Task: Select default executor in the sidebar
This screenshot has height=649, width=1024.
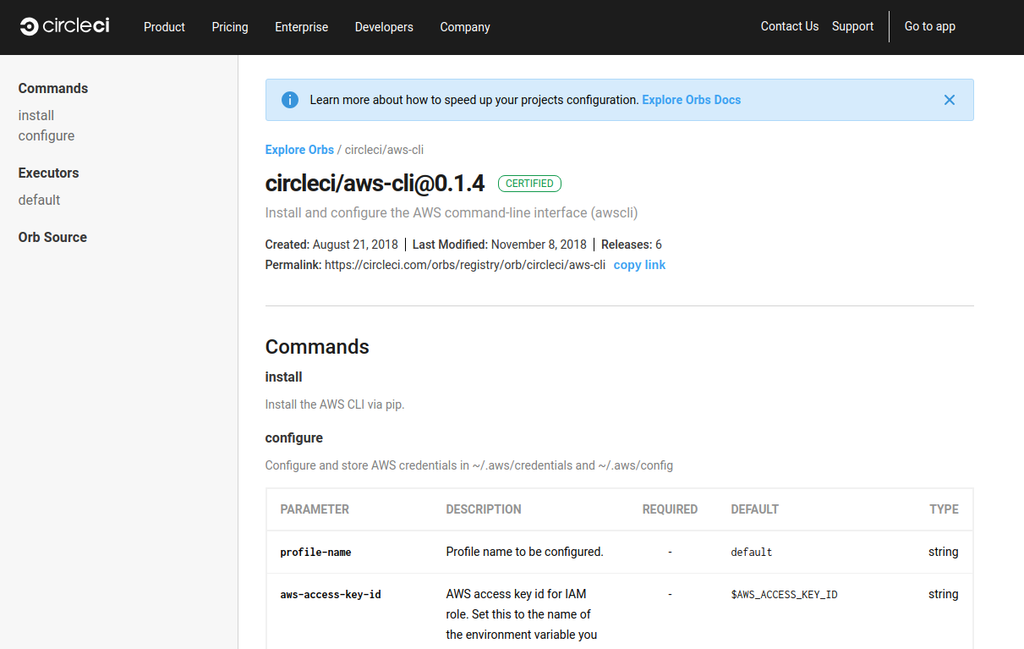Action: [x=39, y=200]
